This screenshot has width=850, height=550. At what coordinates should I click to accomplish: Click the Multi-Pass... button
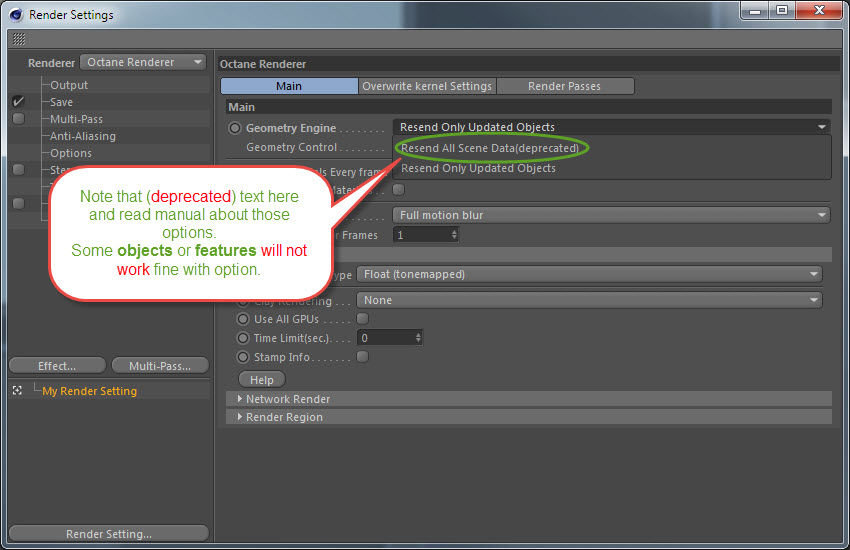(160, 366)
